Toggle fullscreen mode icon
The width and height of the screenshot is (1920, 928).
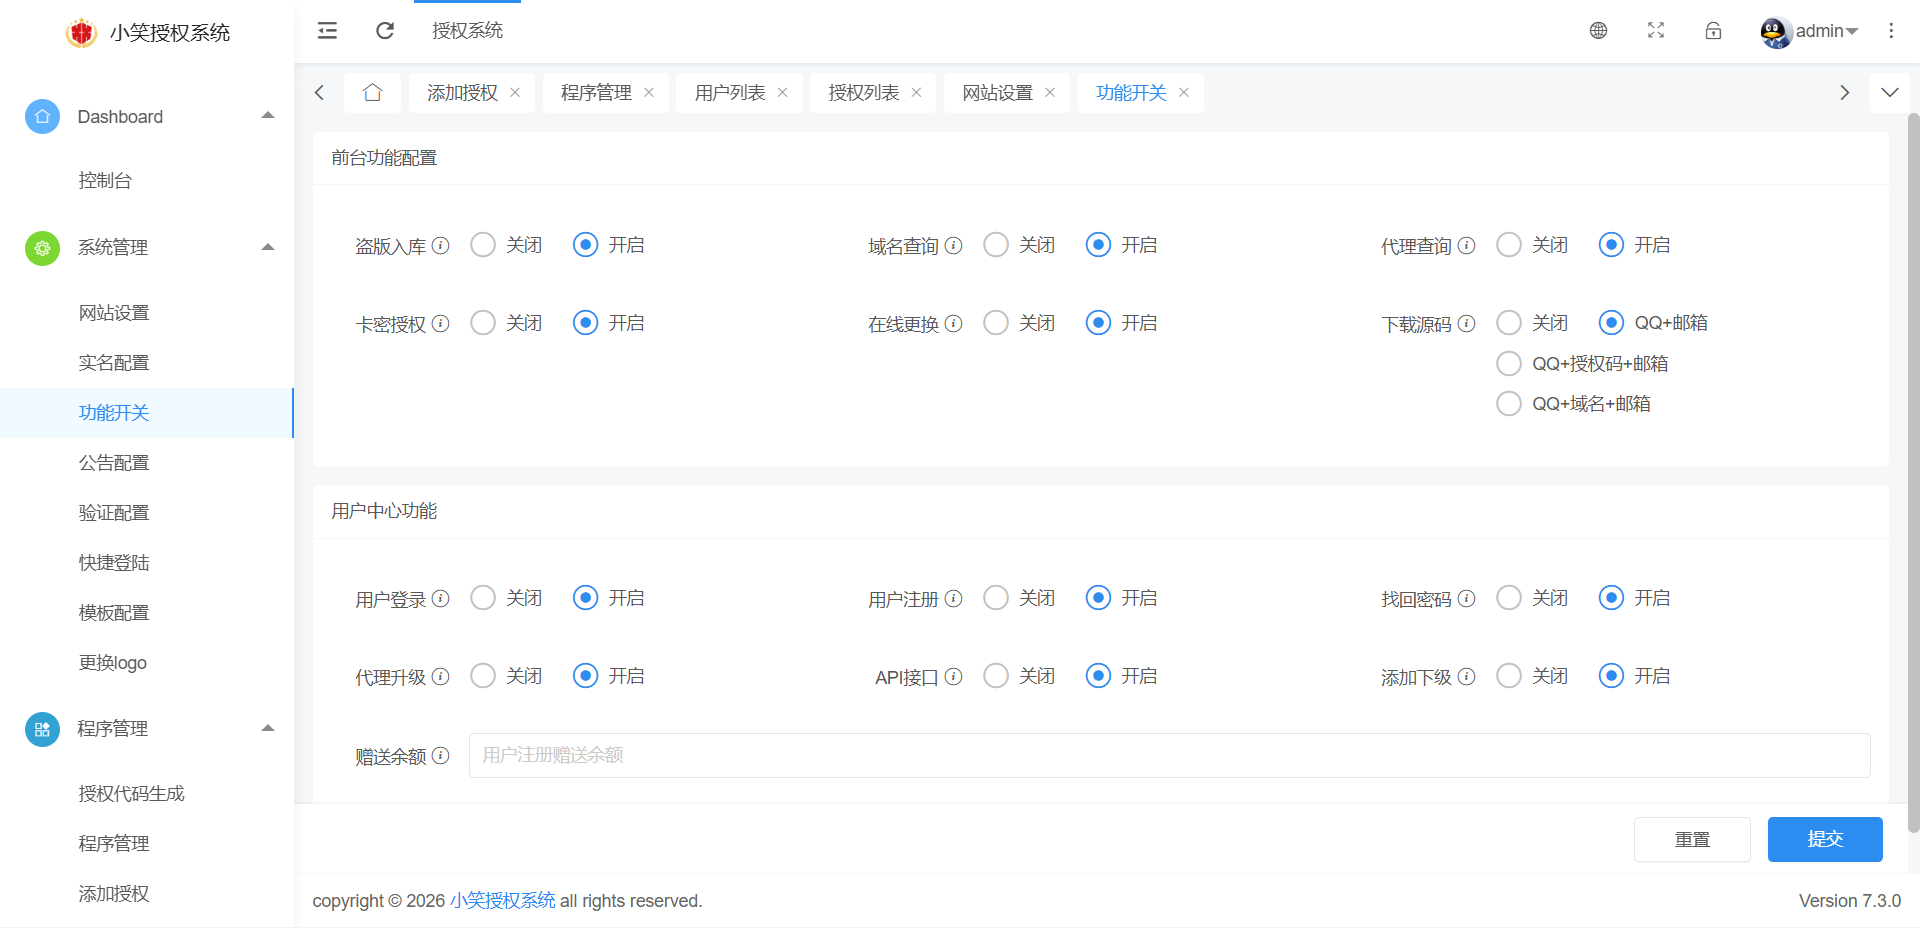coord(1656,31)
